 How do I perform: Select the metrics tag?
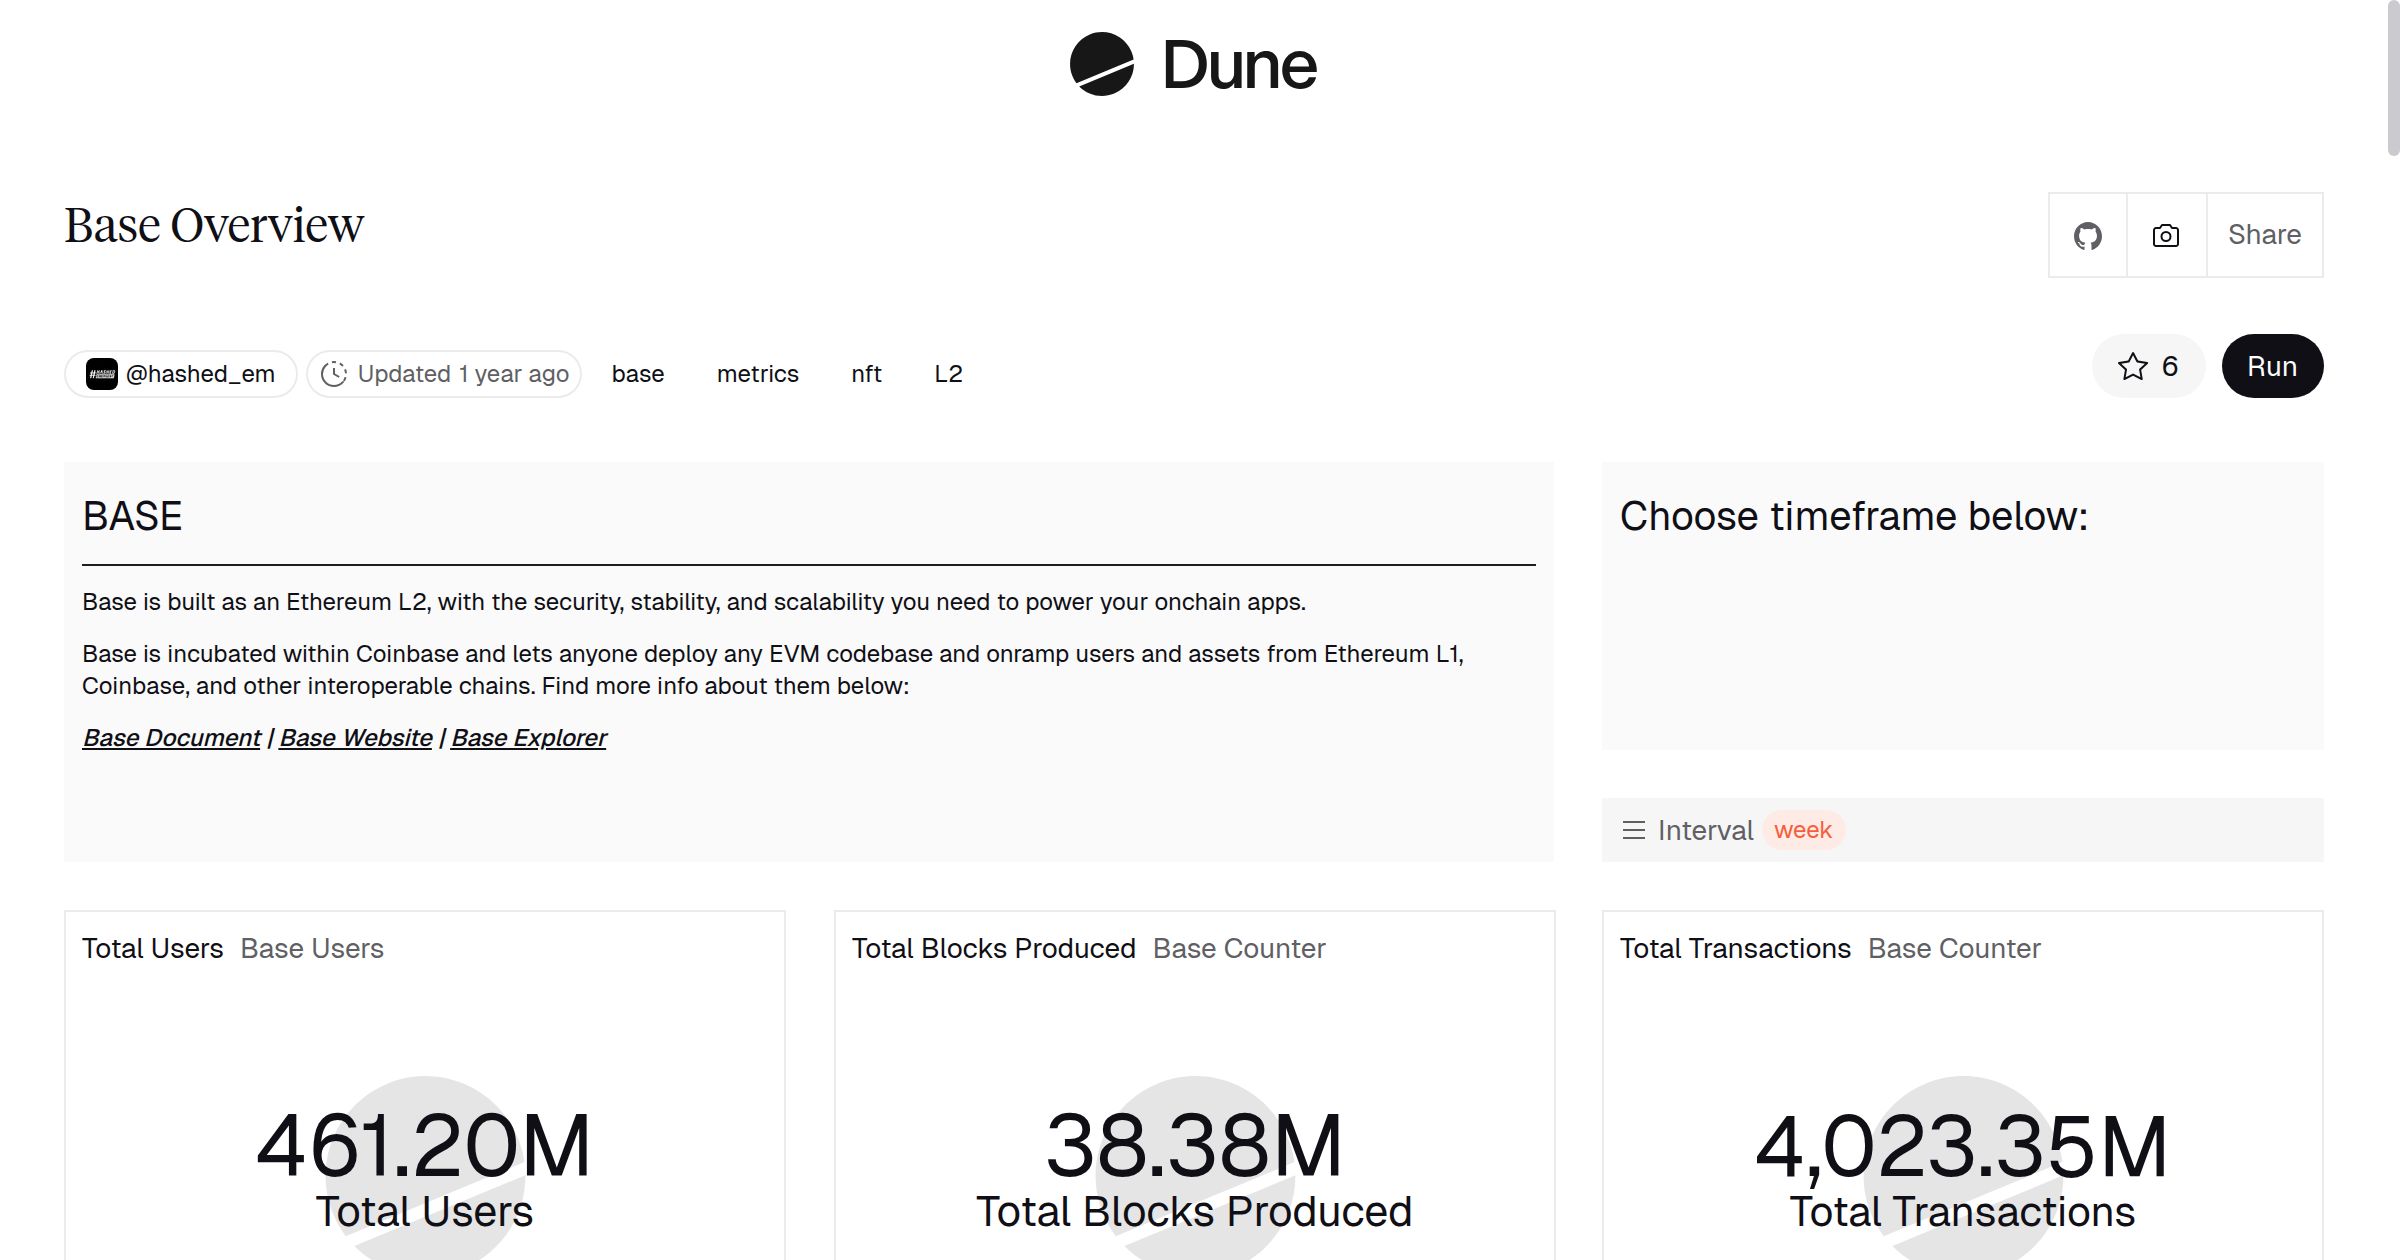click(757, 374)
